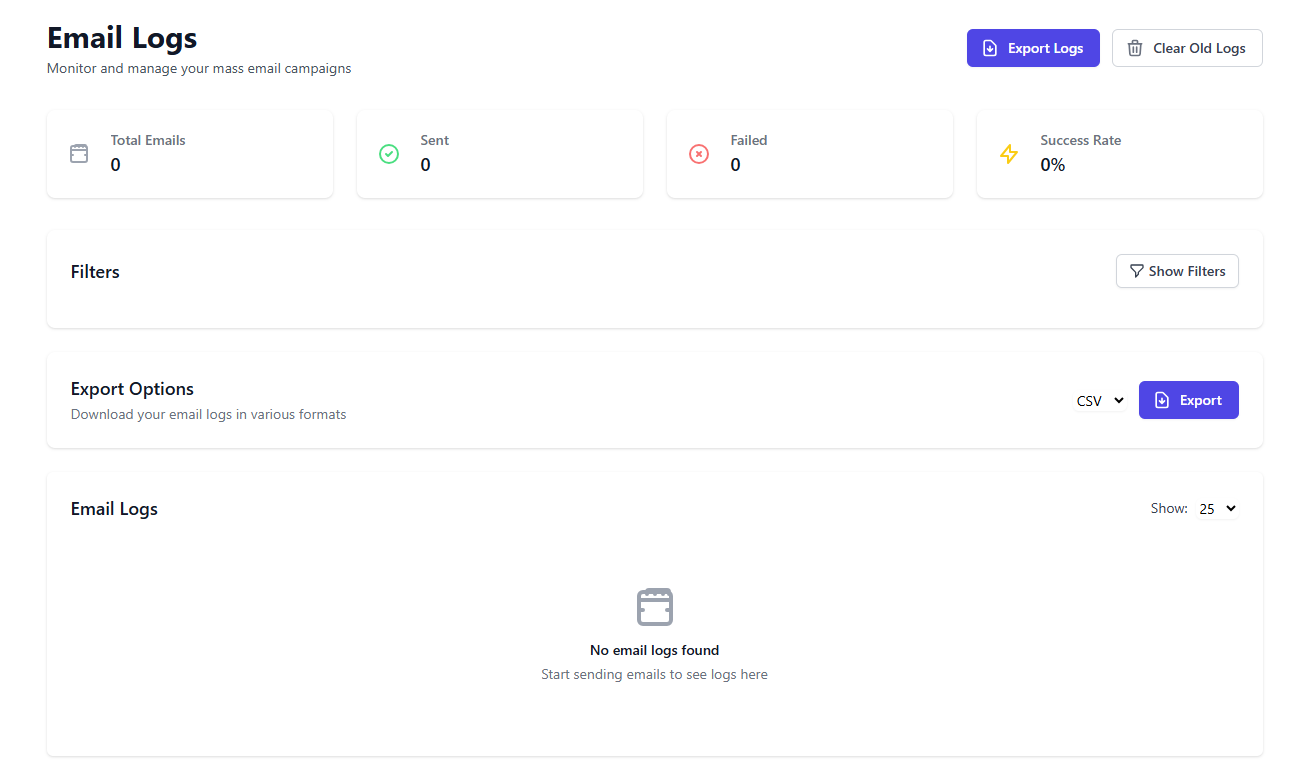Click the green checkmark icon on Sent card
This screenshot has width=1291, height=769.
[x=389, y=154]
